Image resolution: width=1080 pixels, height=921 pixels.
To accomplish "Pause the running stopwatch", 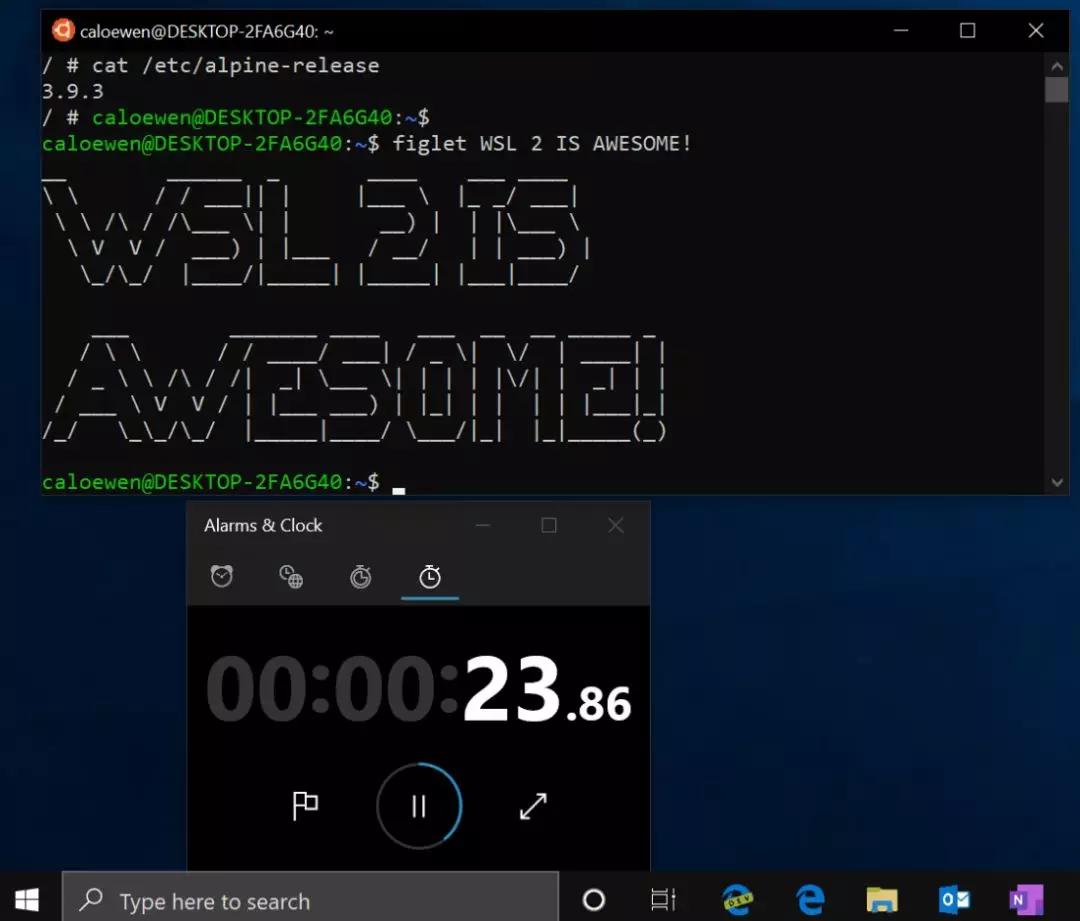I will (418, 806).
